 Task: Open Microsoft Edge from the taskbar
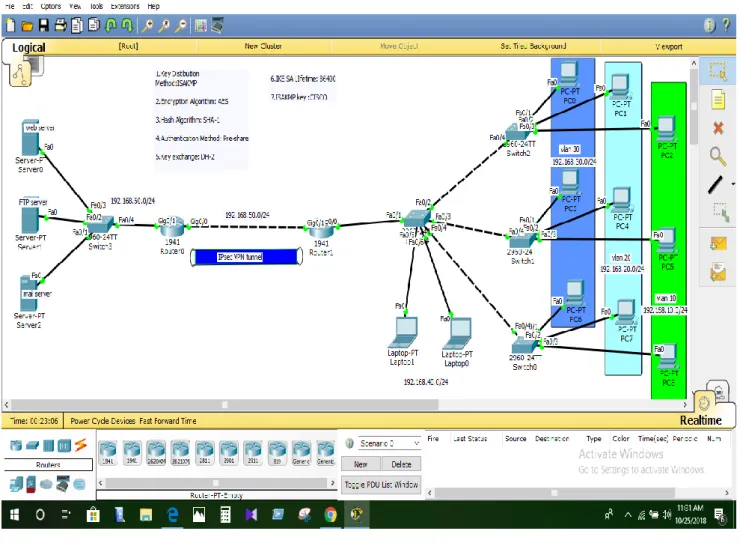(x=173, y=515)
